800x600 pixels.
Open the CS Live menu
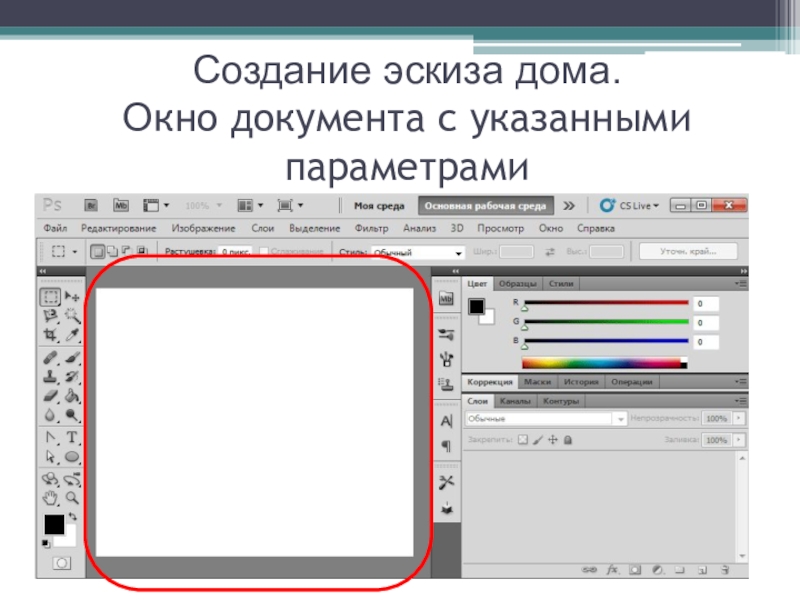click(x=630, y=206)
